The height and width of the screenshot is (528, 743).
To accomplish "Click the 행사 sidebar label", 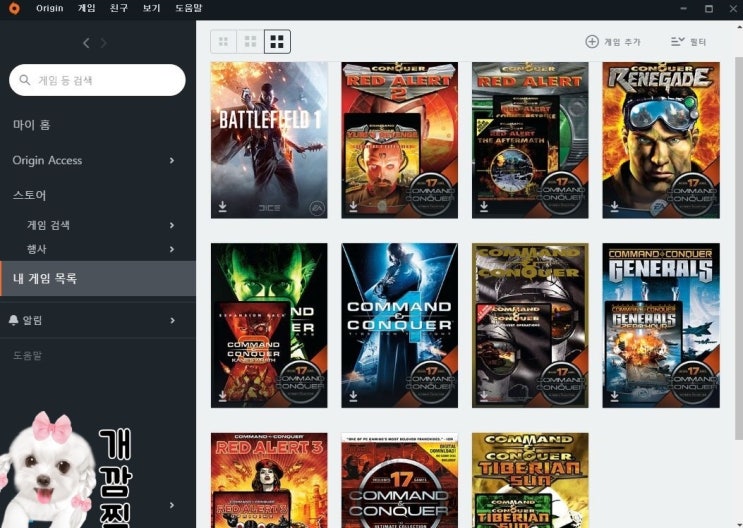I will pyautogui.click(x=36, y=249).
